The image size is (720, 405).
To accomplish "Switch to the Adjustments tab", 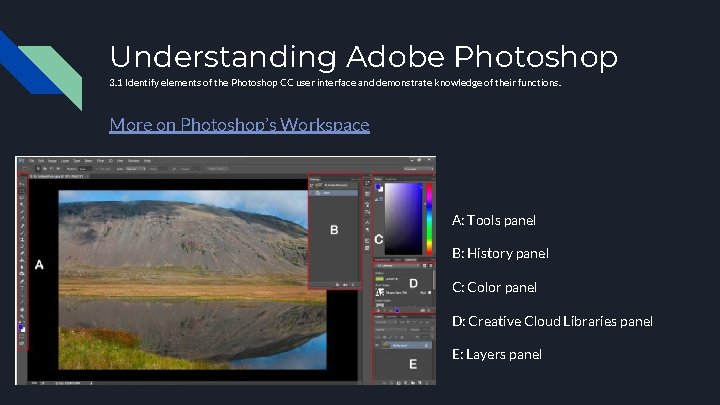I will click(x=382, y=260).
